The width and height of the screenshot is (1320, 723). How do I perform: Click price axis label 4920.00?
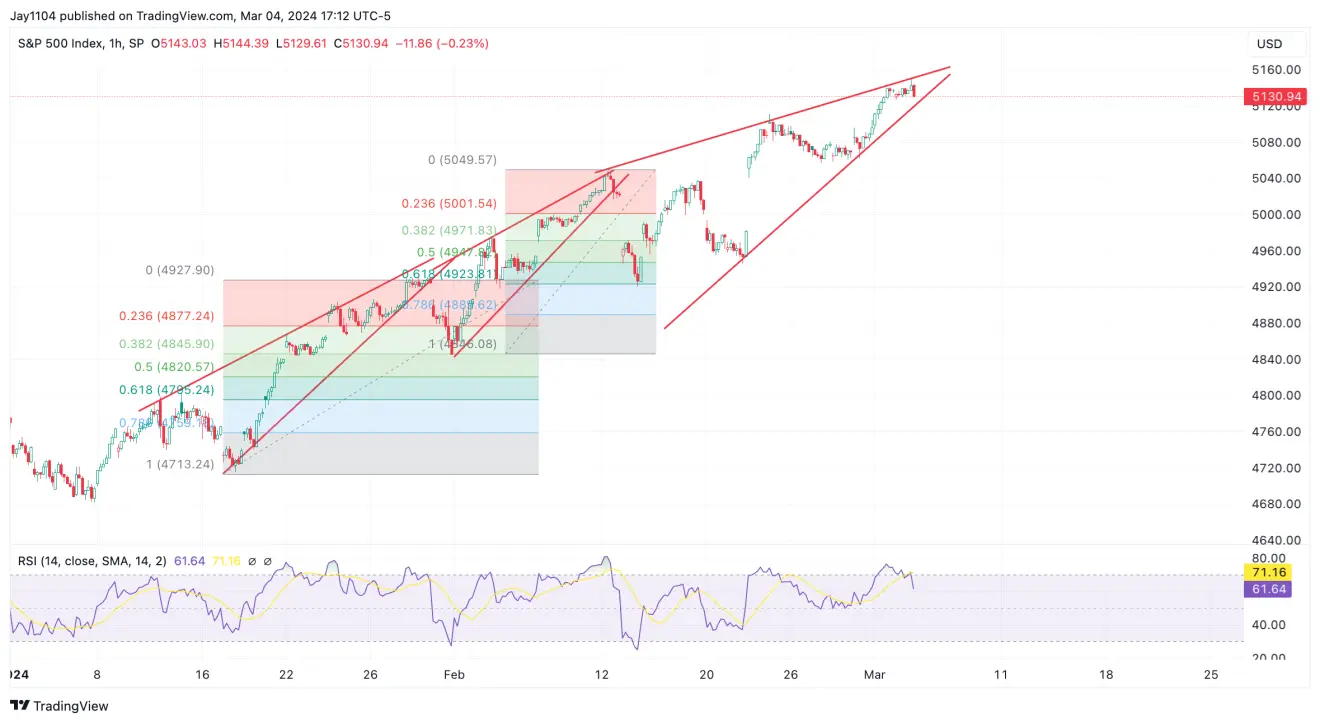click(x=1276, y=287)
